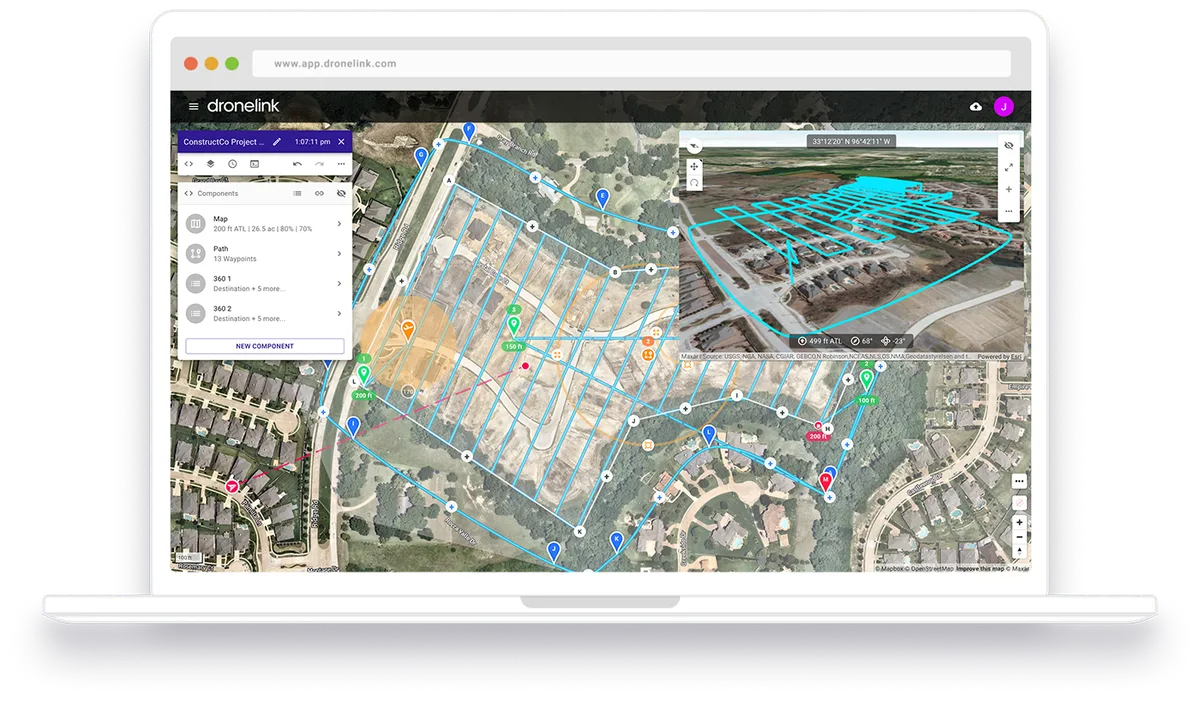Click the '200 ft ATL | 26.5 ac' Map details
1200x712 pixels.
(x=263, y=229)
